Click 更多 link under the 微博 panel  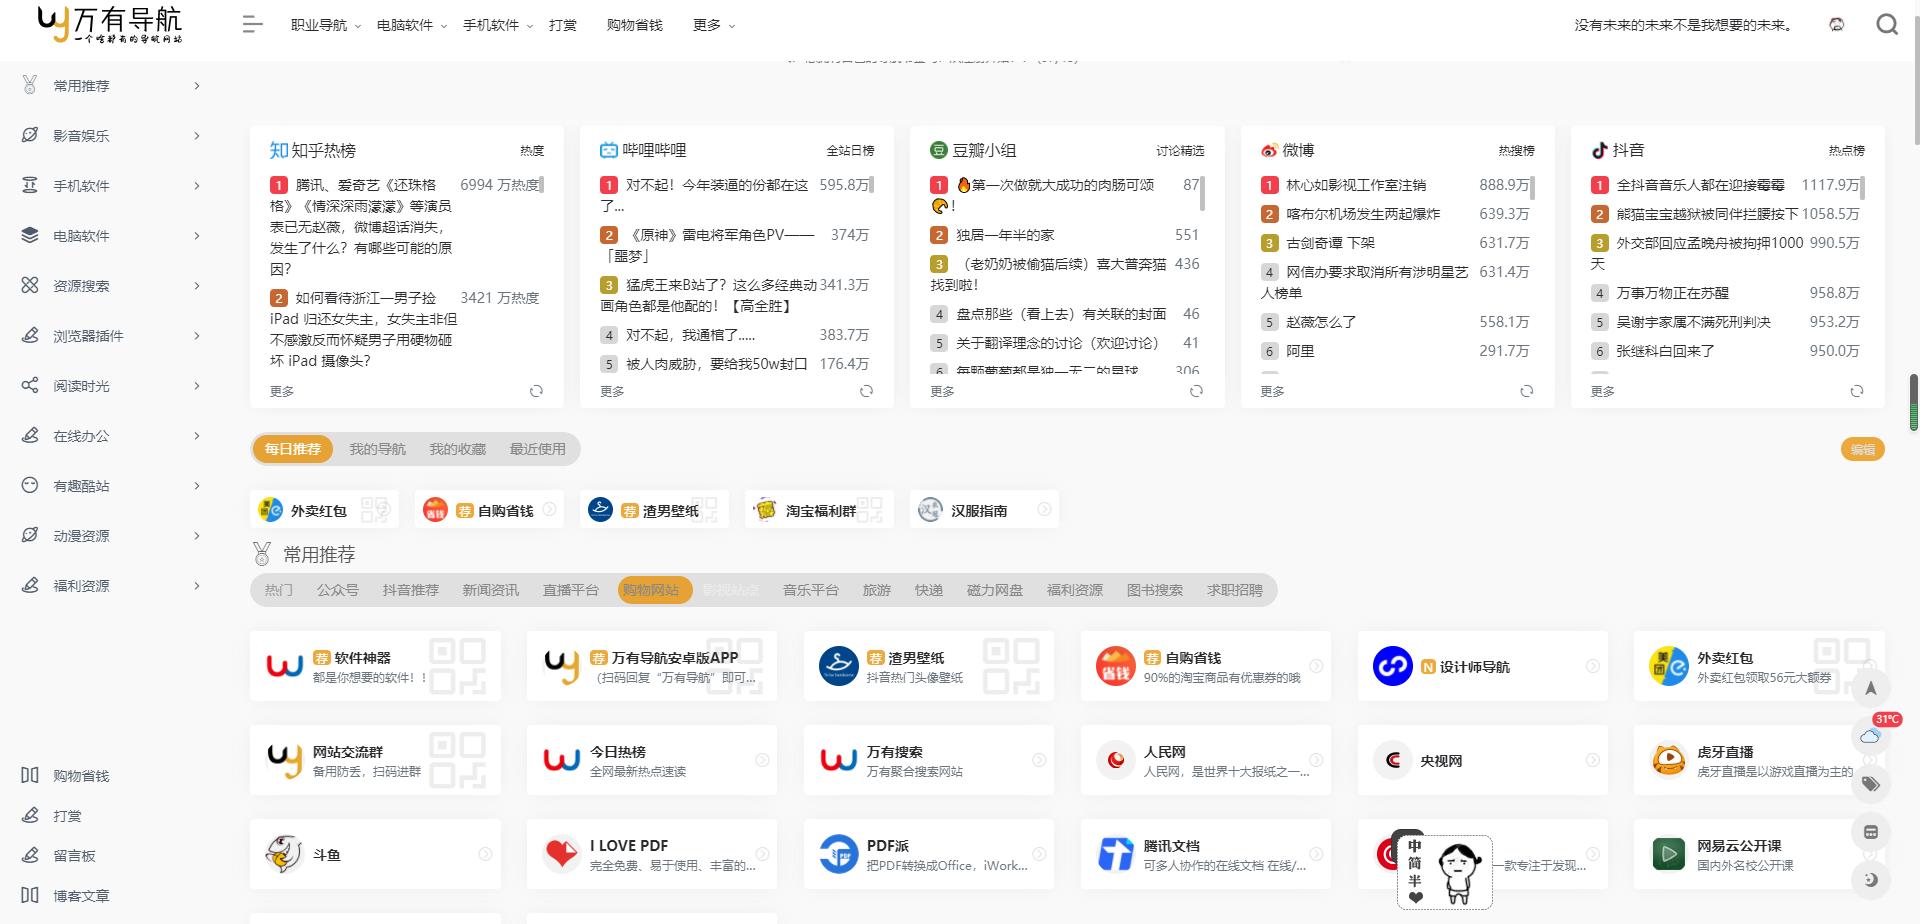(x=1272, y=391)
